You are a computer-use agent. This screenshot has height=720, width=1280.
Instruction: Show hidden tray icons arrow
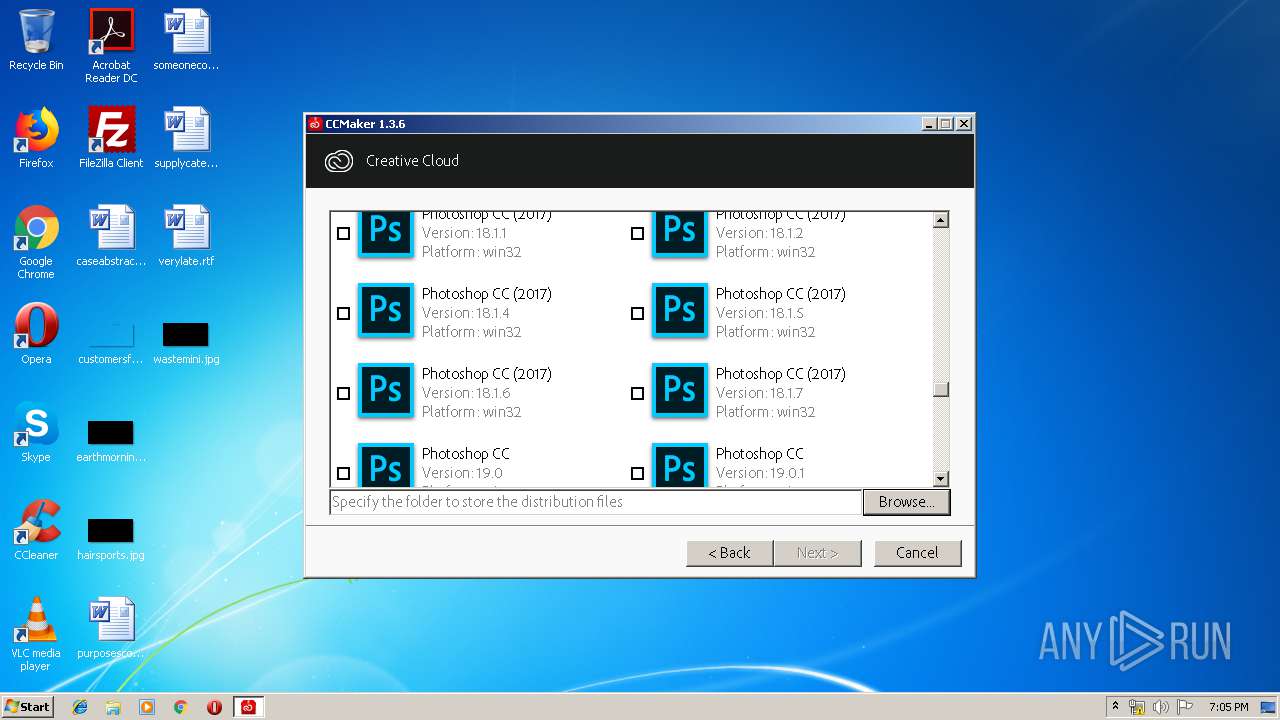(x=1116, y=707)
